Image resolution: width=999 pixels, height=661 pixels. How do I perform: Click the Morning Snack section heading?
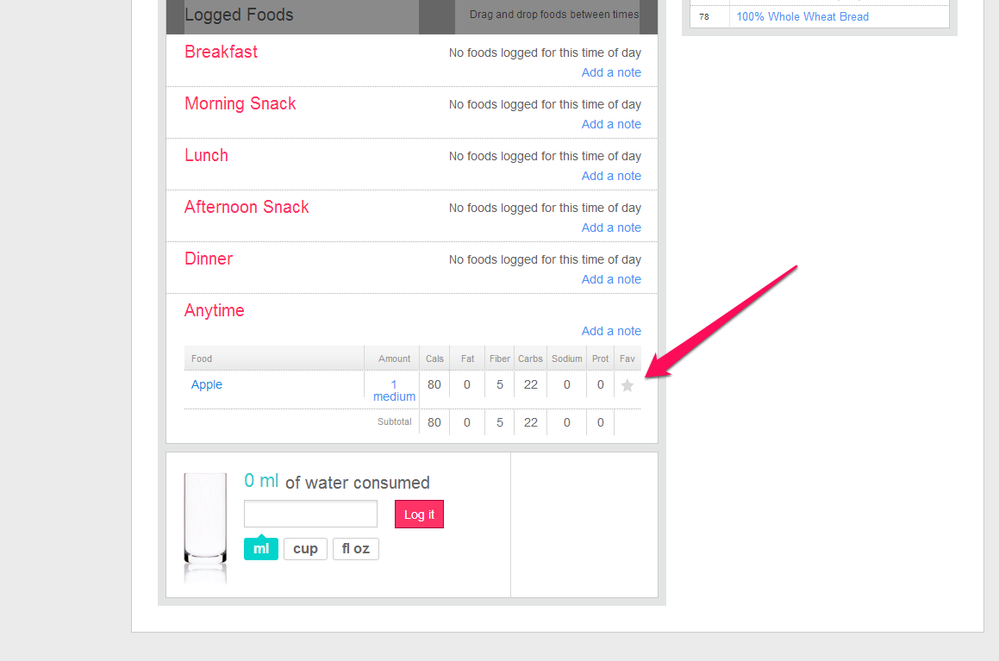(240, 103)
